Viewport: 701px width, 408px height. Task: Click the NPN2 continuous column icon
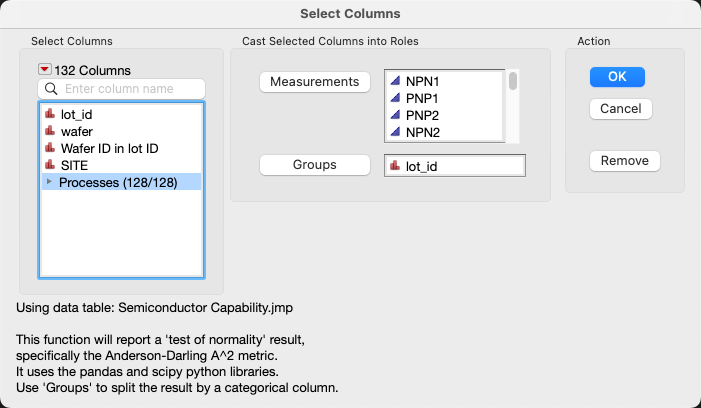(x=395, y=132)
